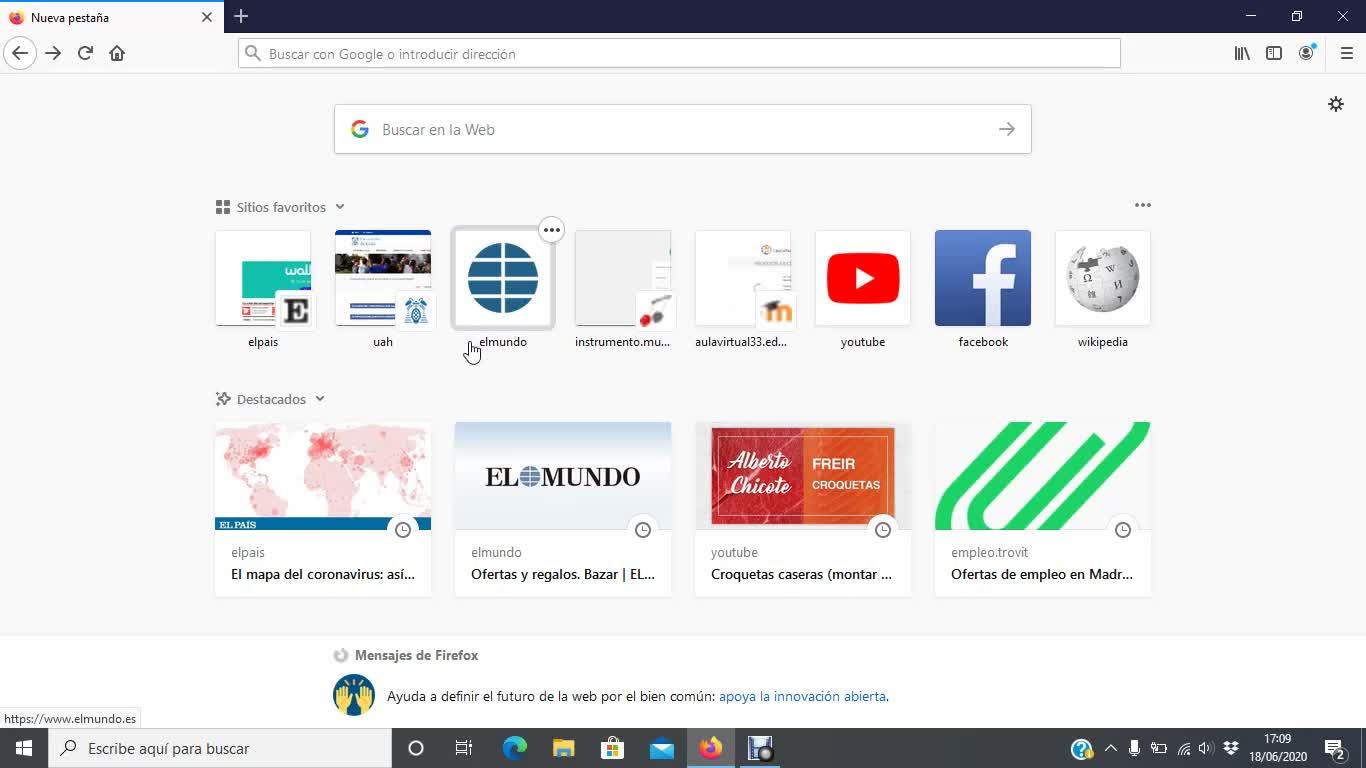Screen dimensions: 1366x768
Task: Collapse the Destacados section
Action: [x=320, y=399]
